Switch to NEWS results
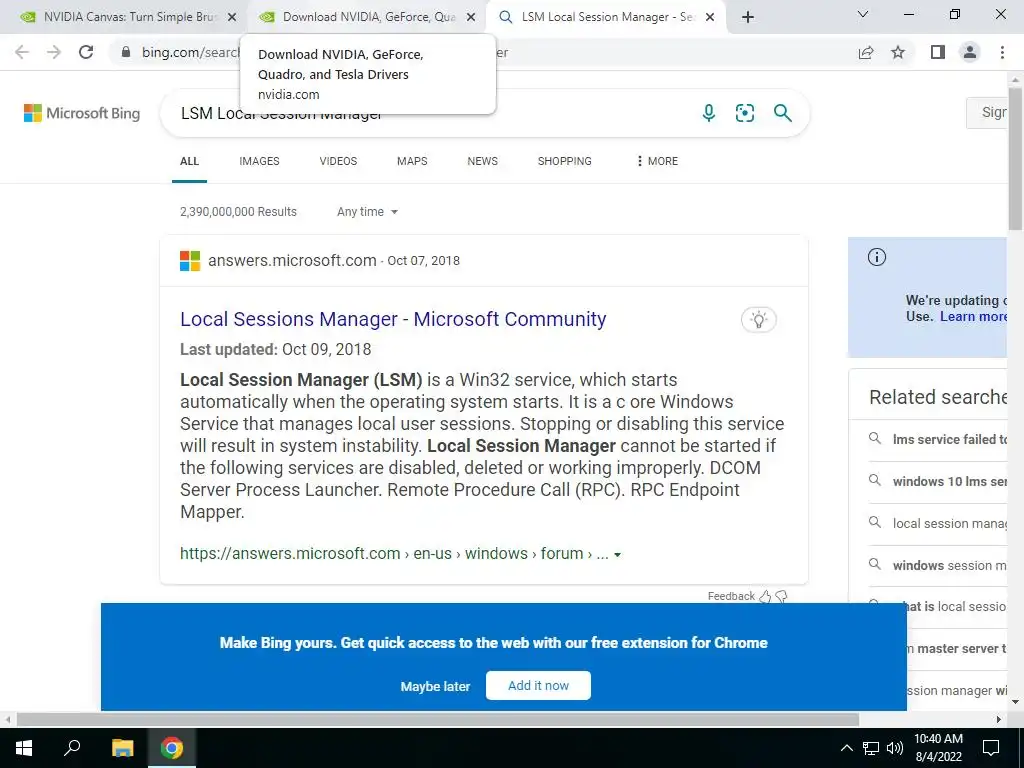This screenshot has height=768, width=1024. [x=483, y=161]
